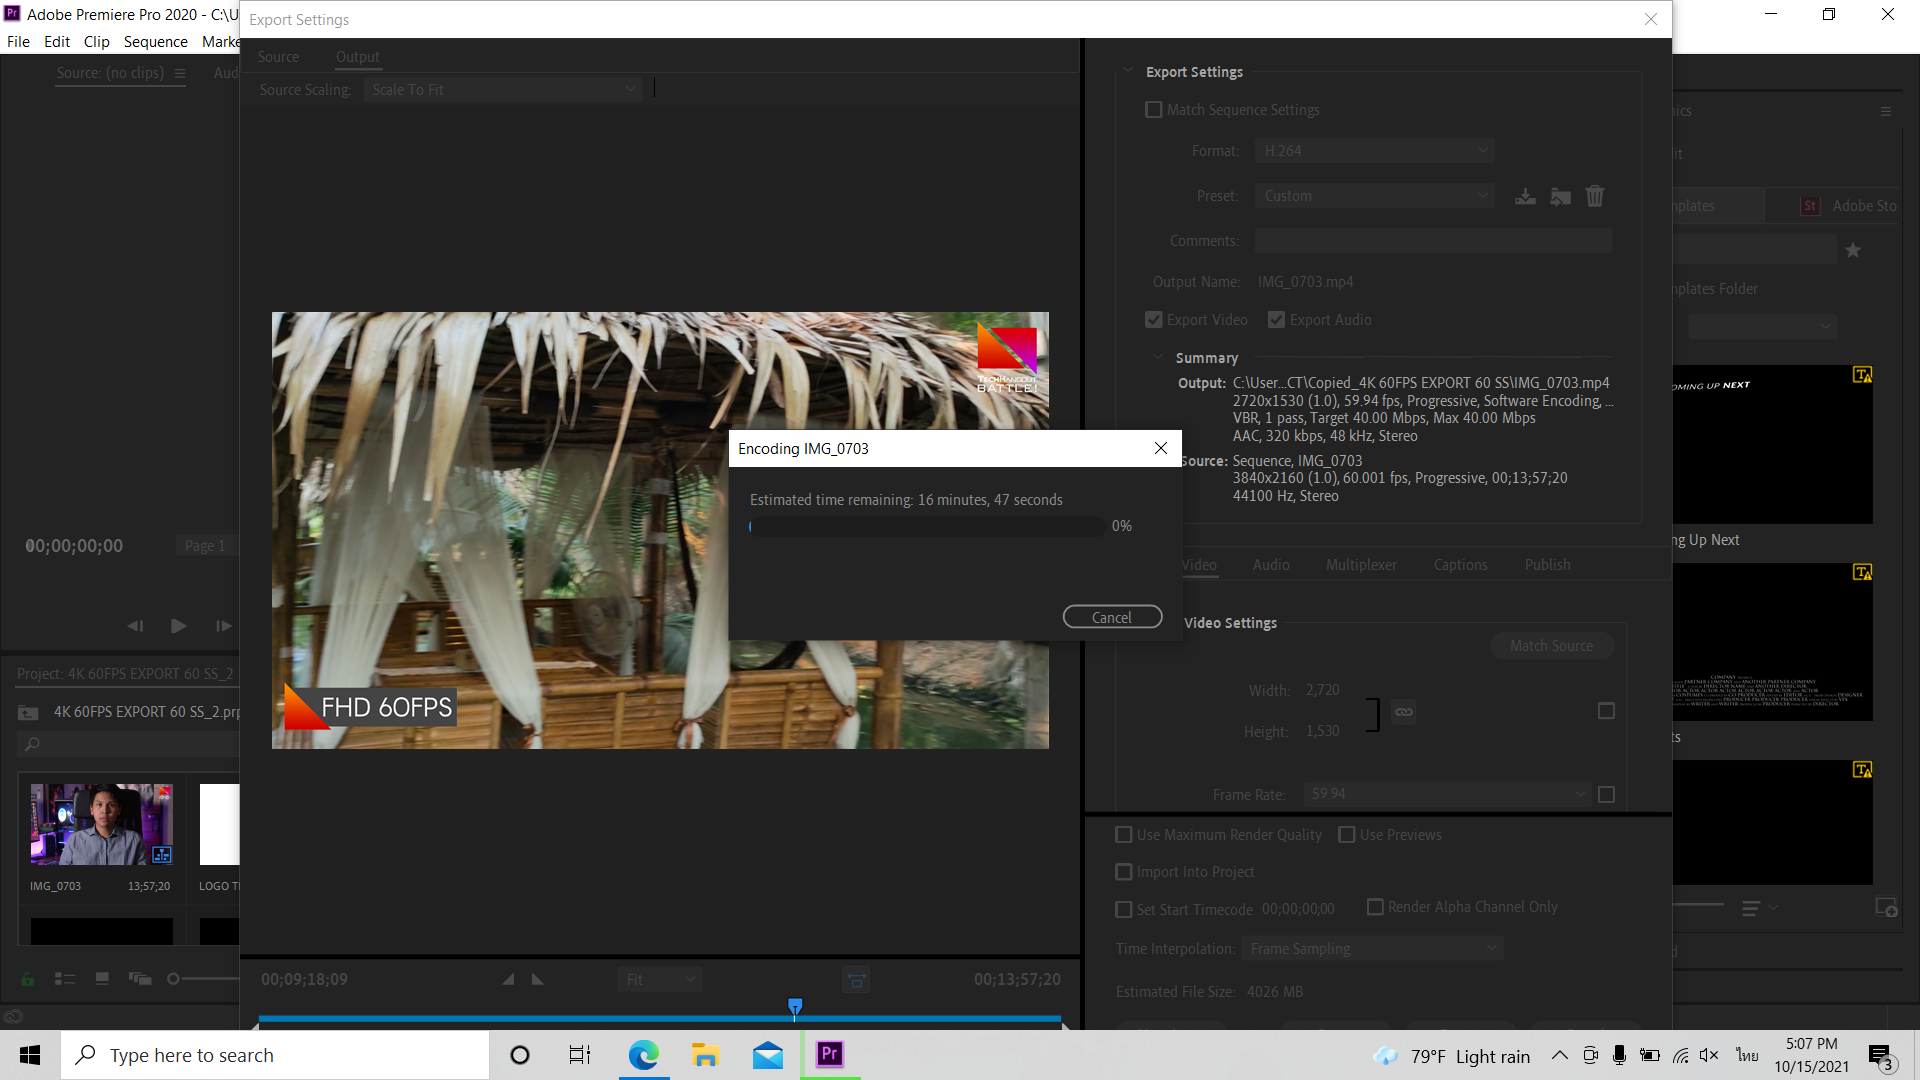Open Microsoft Edge from taskbar
1920x1080 pixels.
coord(643,1055)
